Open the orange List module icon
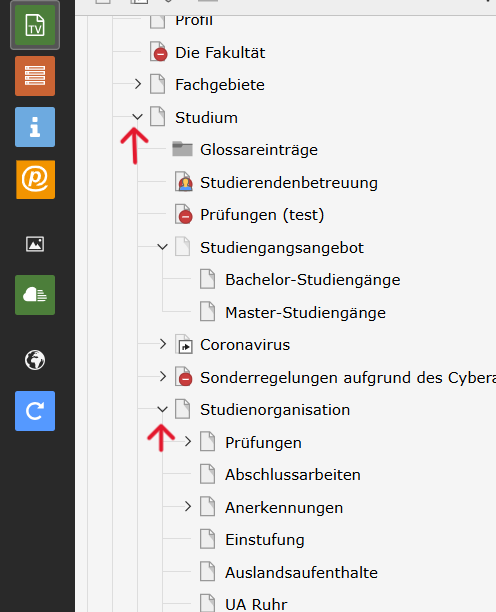496x612 pixels. [35, 76]
